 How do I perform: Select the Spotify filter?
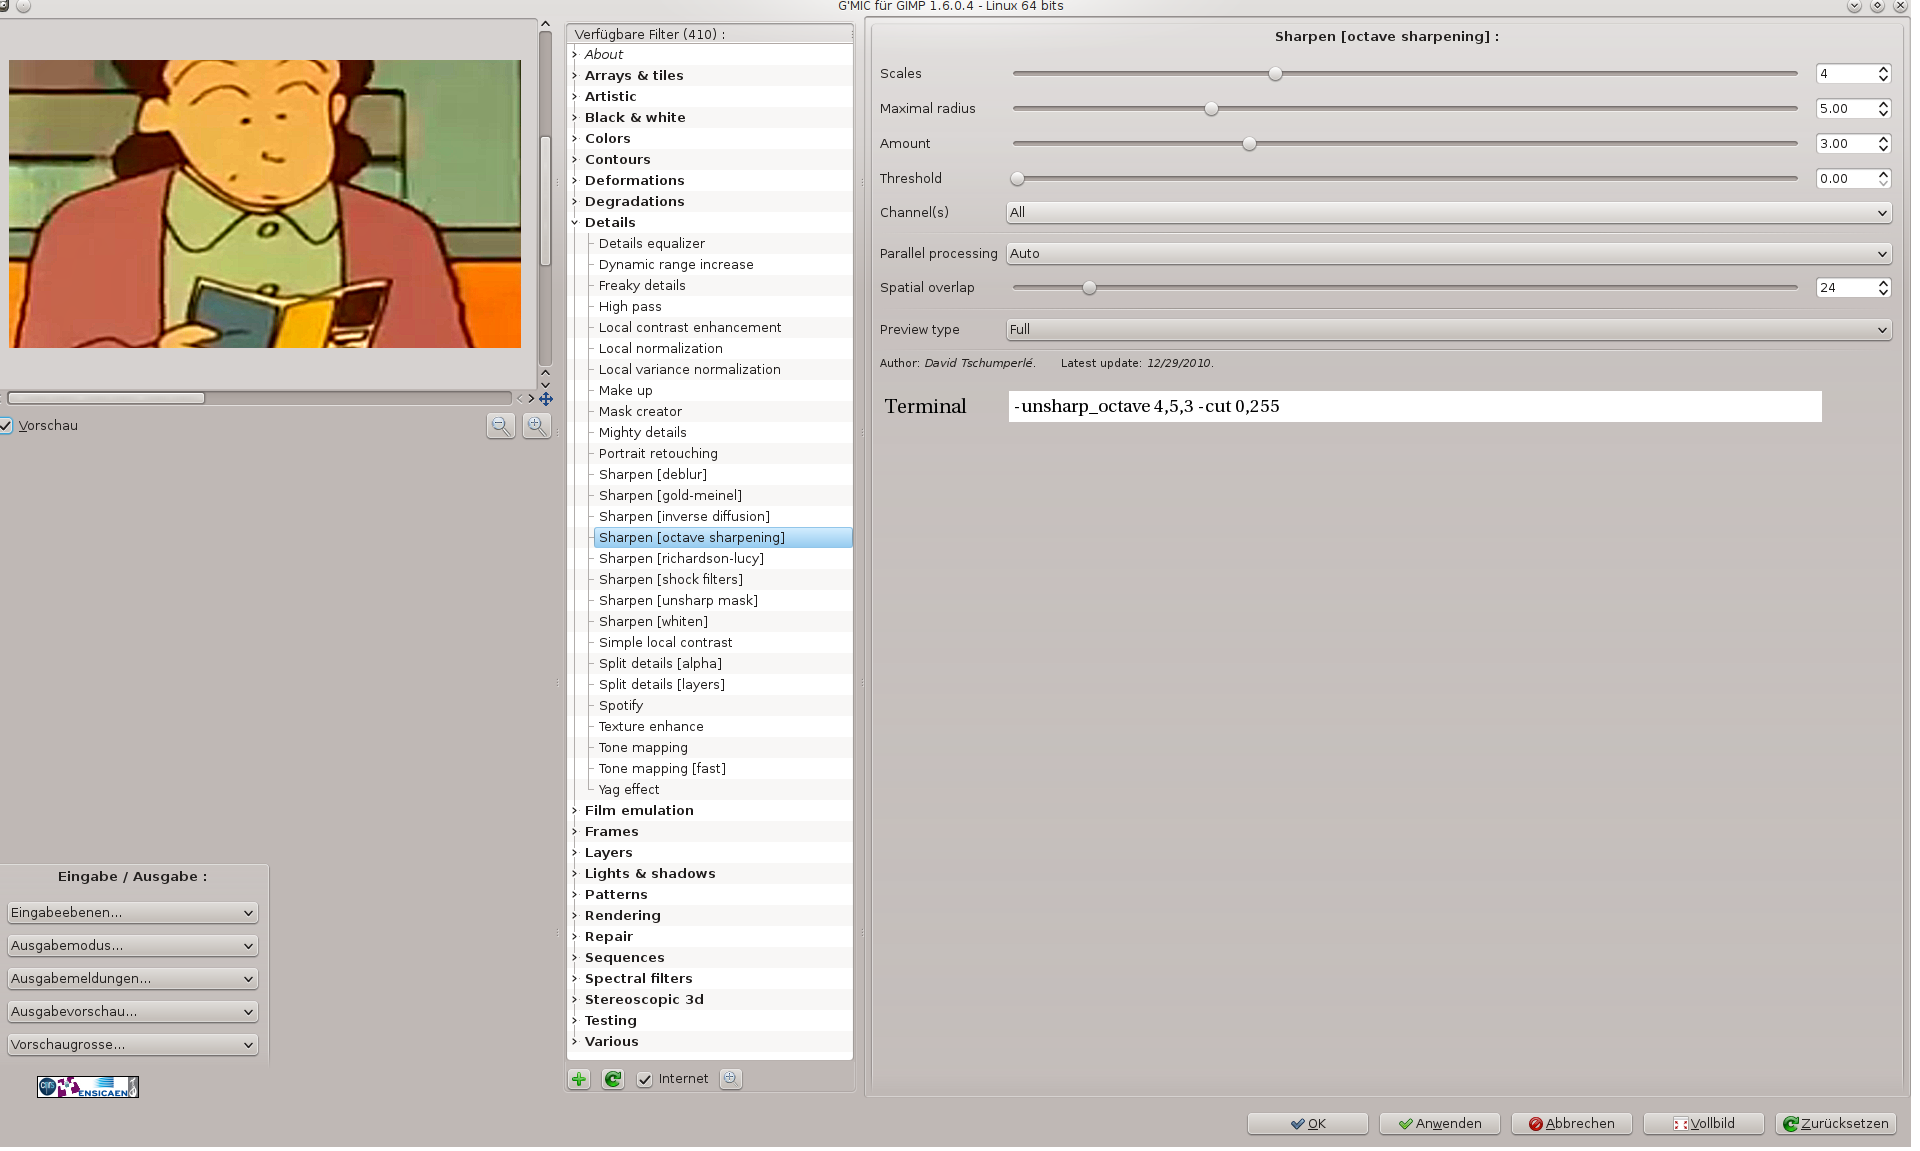pyautogui.click(x=621, y=706)
